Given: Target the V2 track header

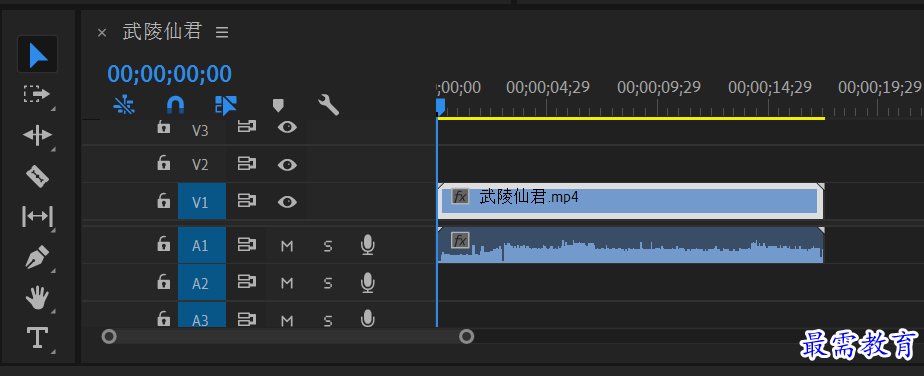Looking at the screenshot, I should pos(200,164).
